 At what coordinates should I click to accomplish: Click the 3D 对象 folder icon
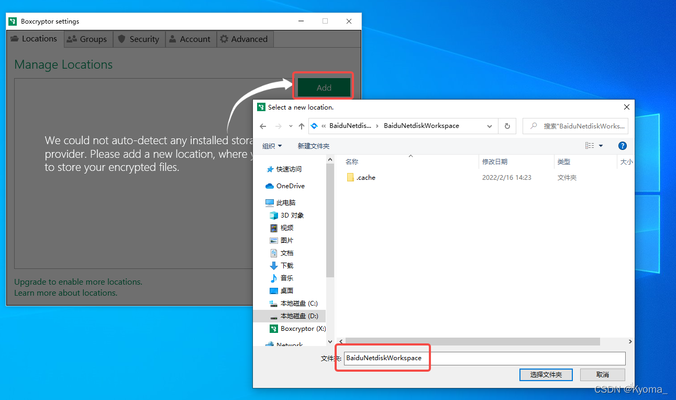273,215
